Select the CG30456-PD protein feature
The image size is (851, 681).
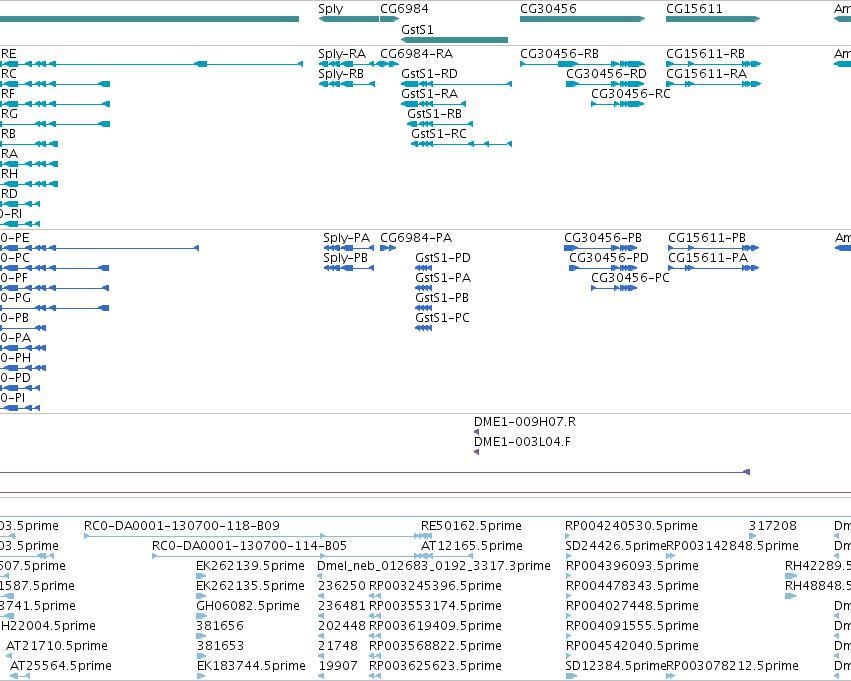603,268
